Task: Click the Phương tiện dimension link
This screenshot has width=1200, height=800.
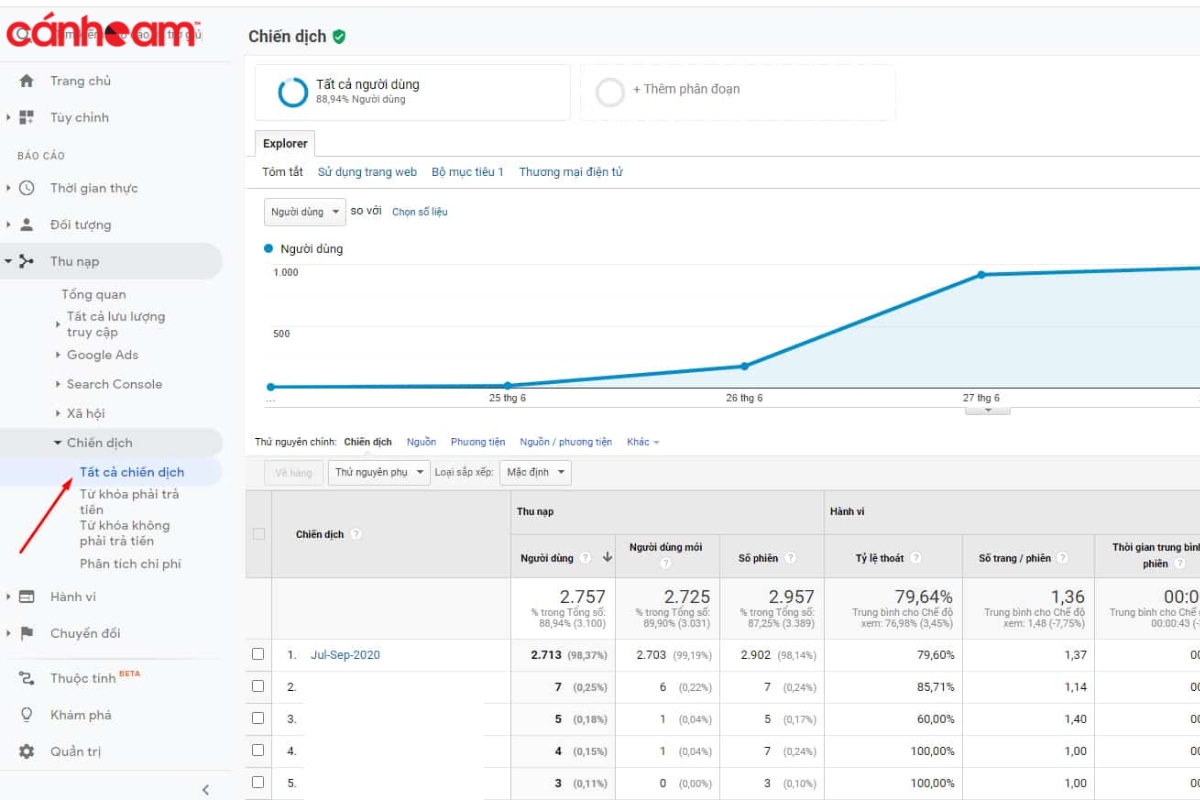Action: (x=478, y=442)
